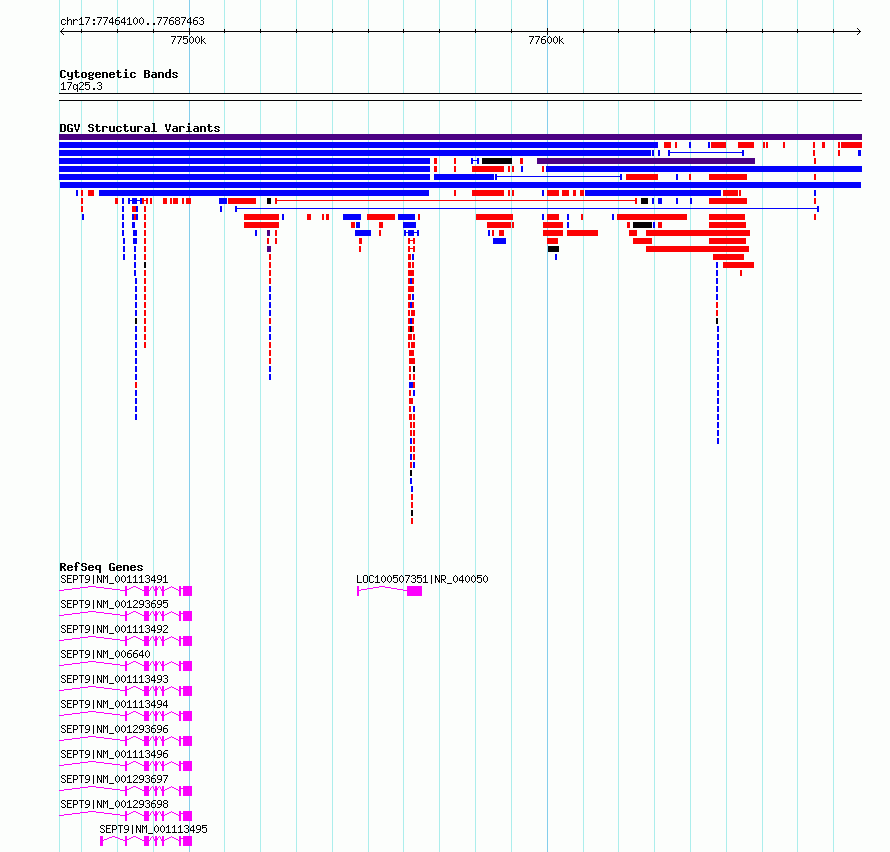Click the ruler's right arrowhead
890x852 pixels.
859,31
